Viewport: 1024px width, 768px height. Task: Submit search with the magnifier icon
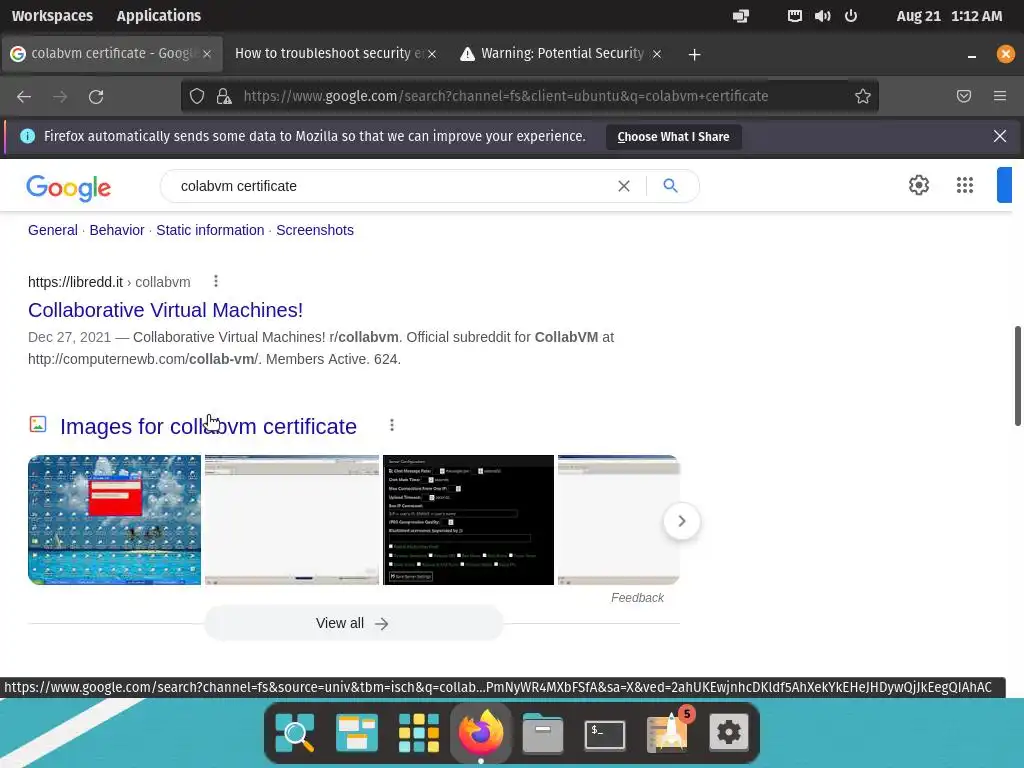click(670, 185)
